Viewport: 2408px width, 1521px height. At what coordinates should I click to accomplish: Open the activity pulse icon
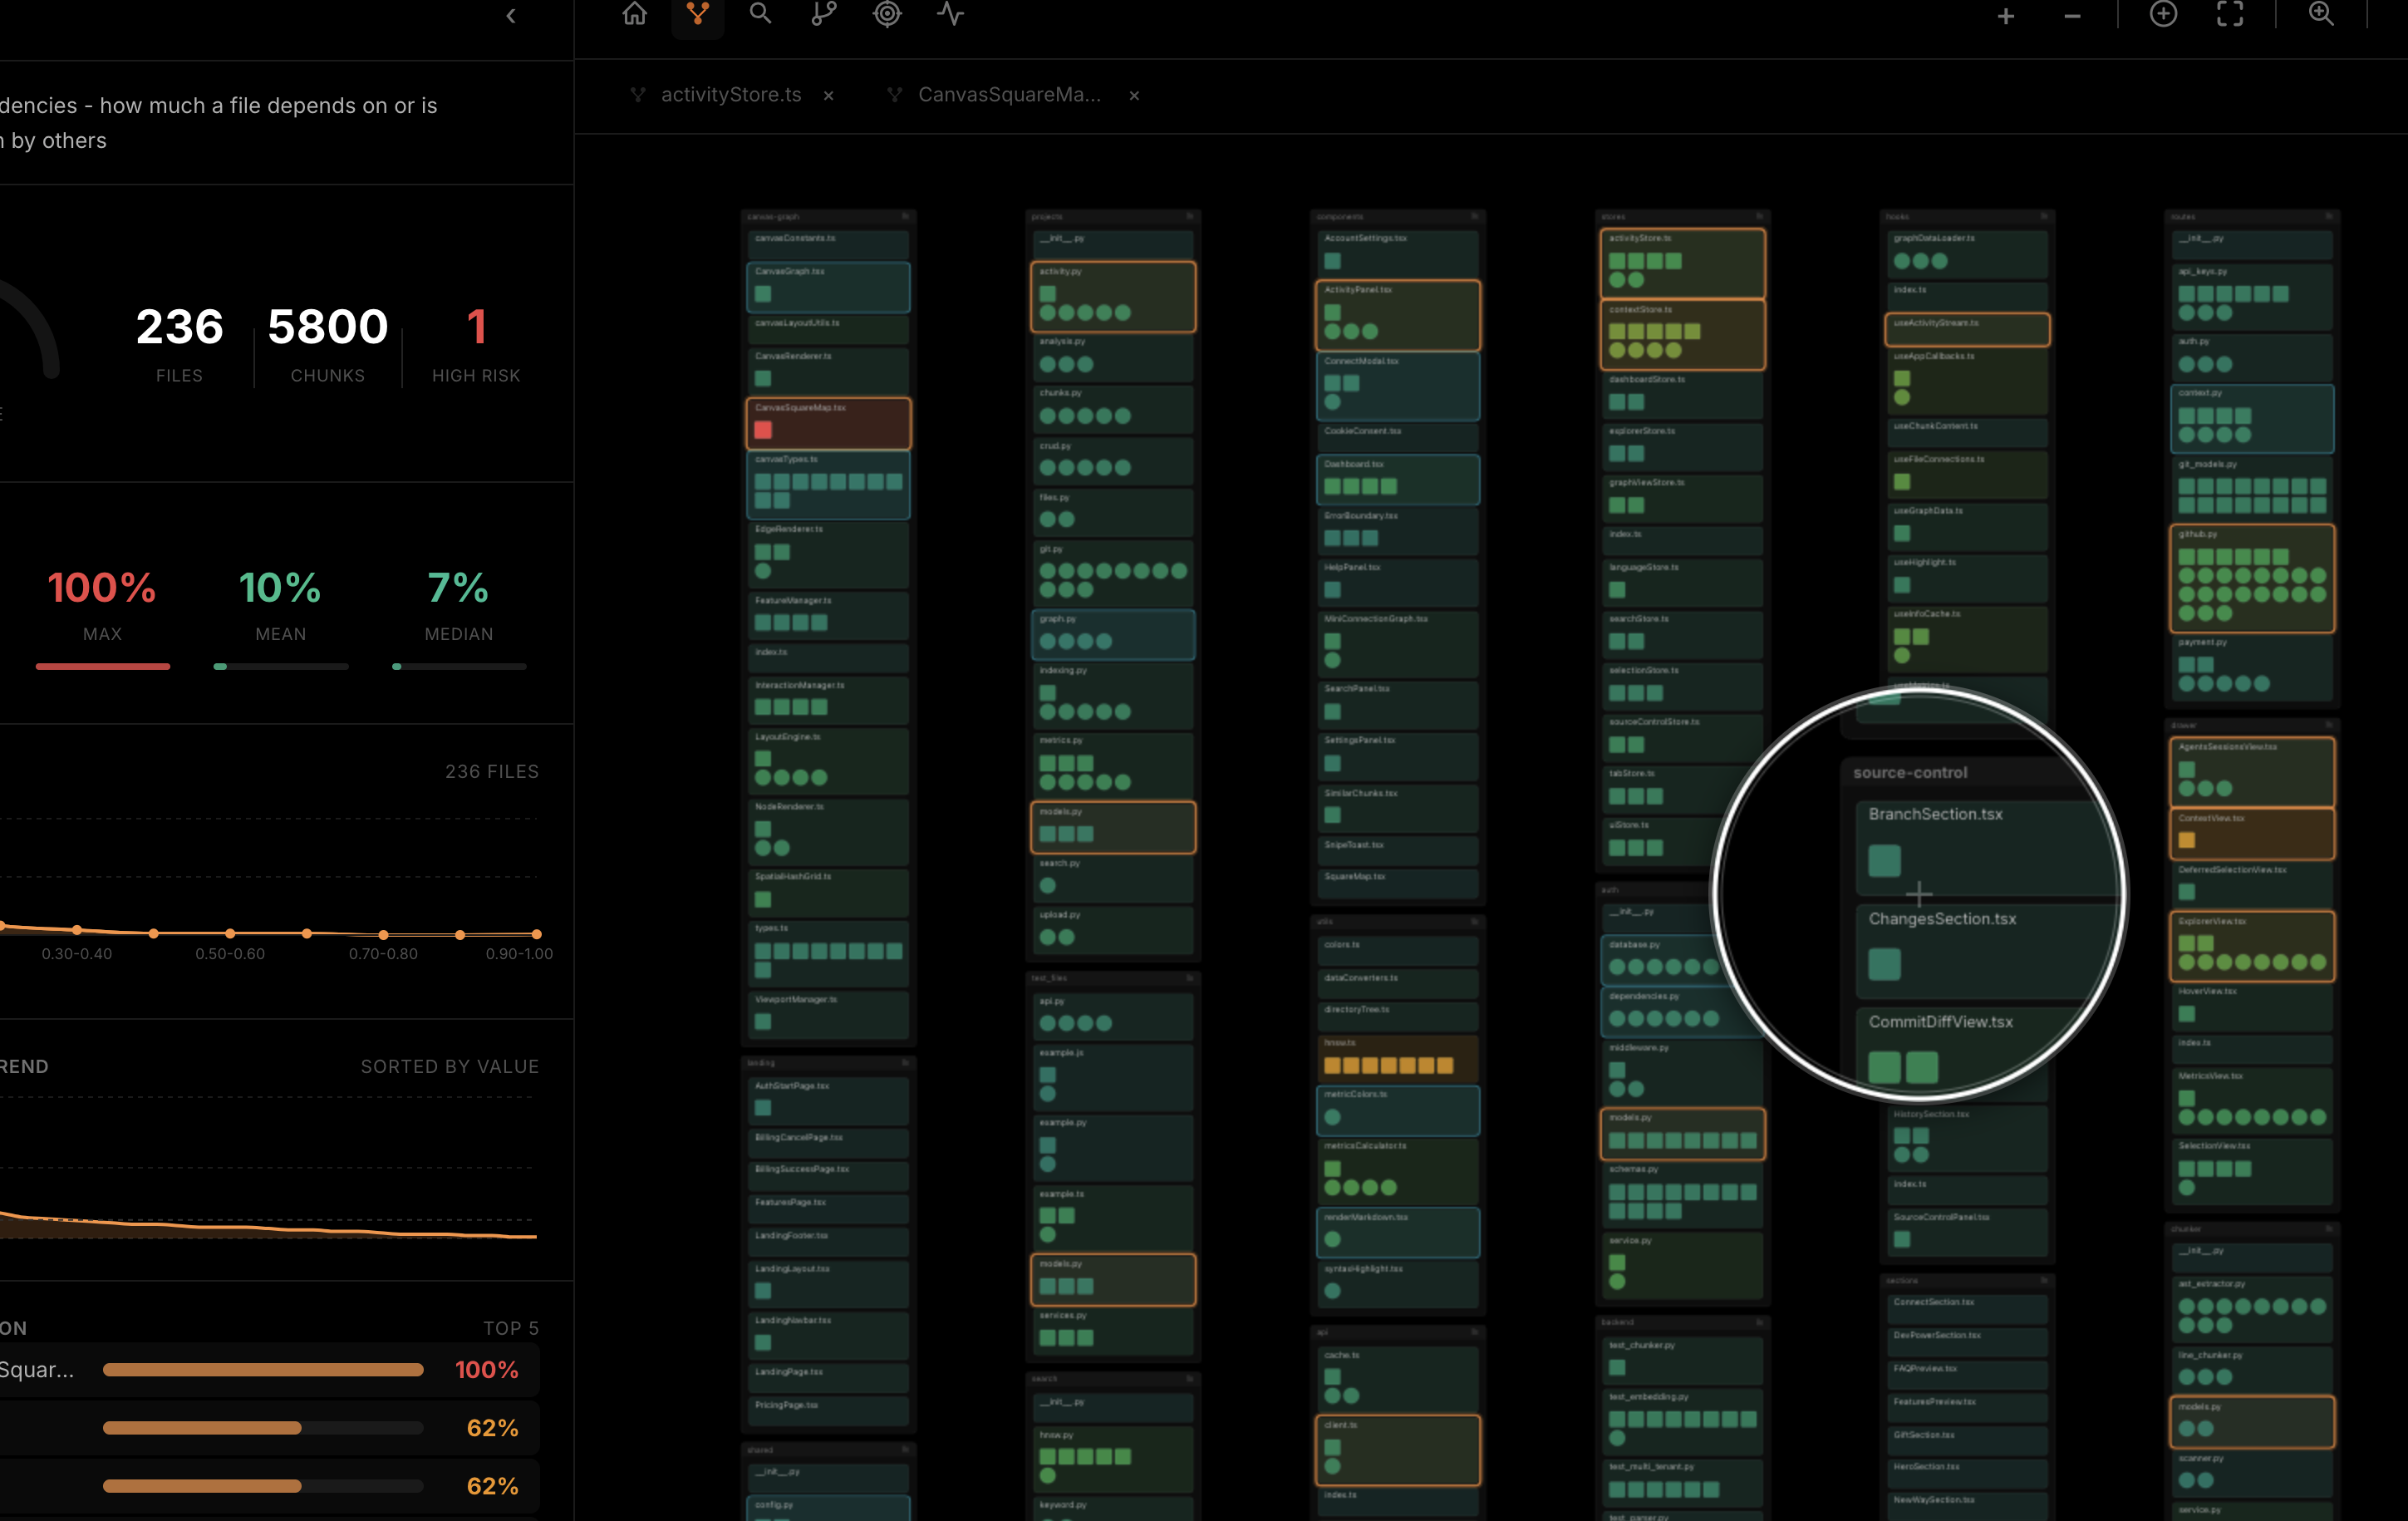pos(950,14)
